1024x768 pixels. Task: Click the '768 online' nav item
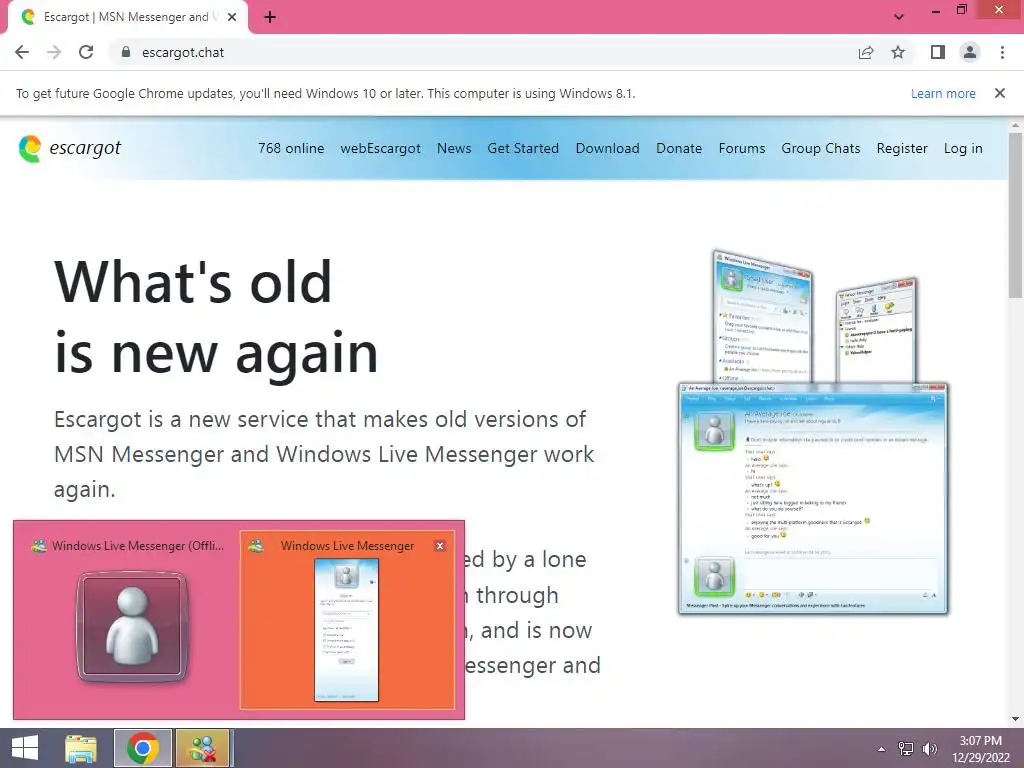pos(291,148)
